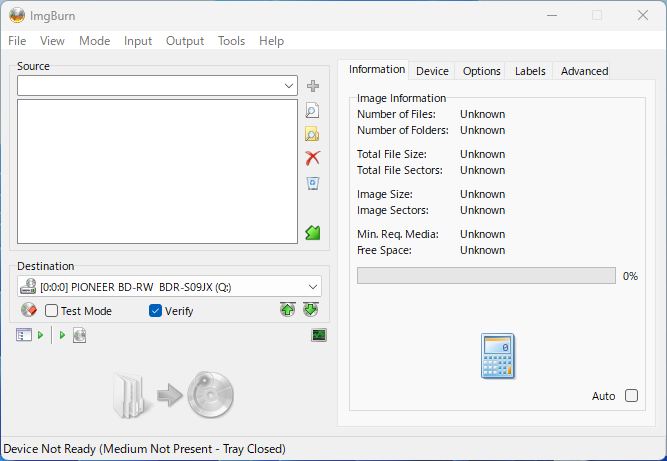The width and height of the screenshot is (667, 461).
Task: Switch to the Information tab
Action: pyautogui.click(x=376, y=69)
